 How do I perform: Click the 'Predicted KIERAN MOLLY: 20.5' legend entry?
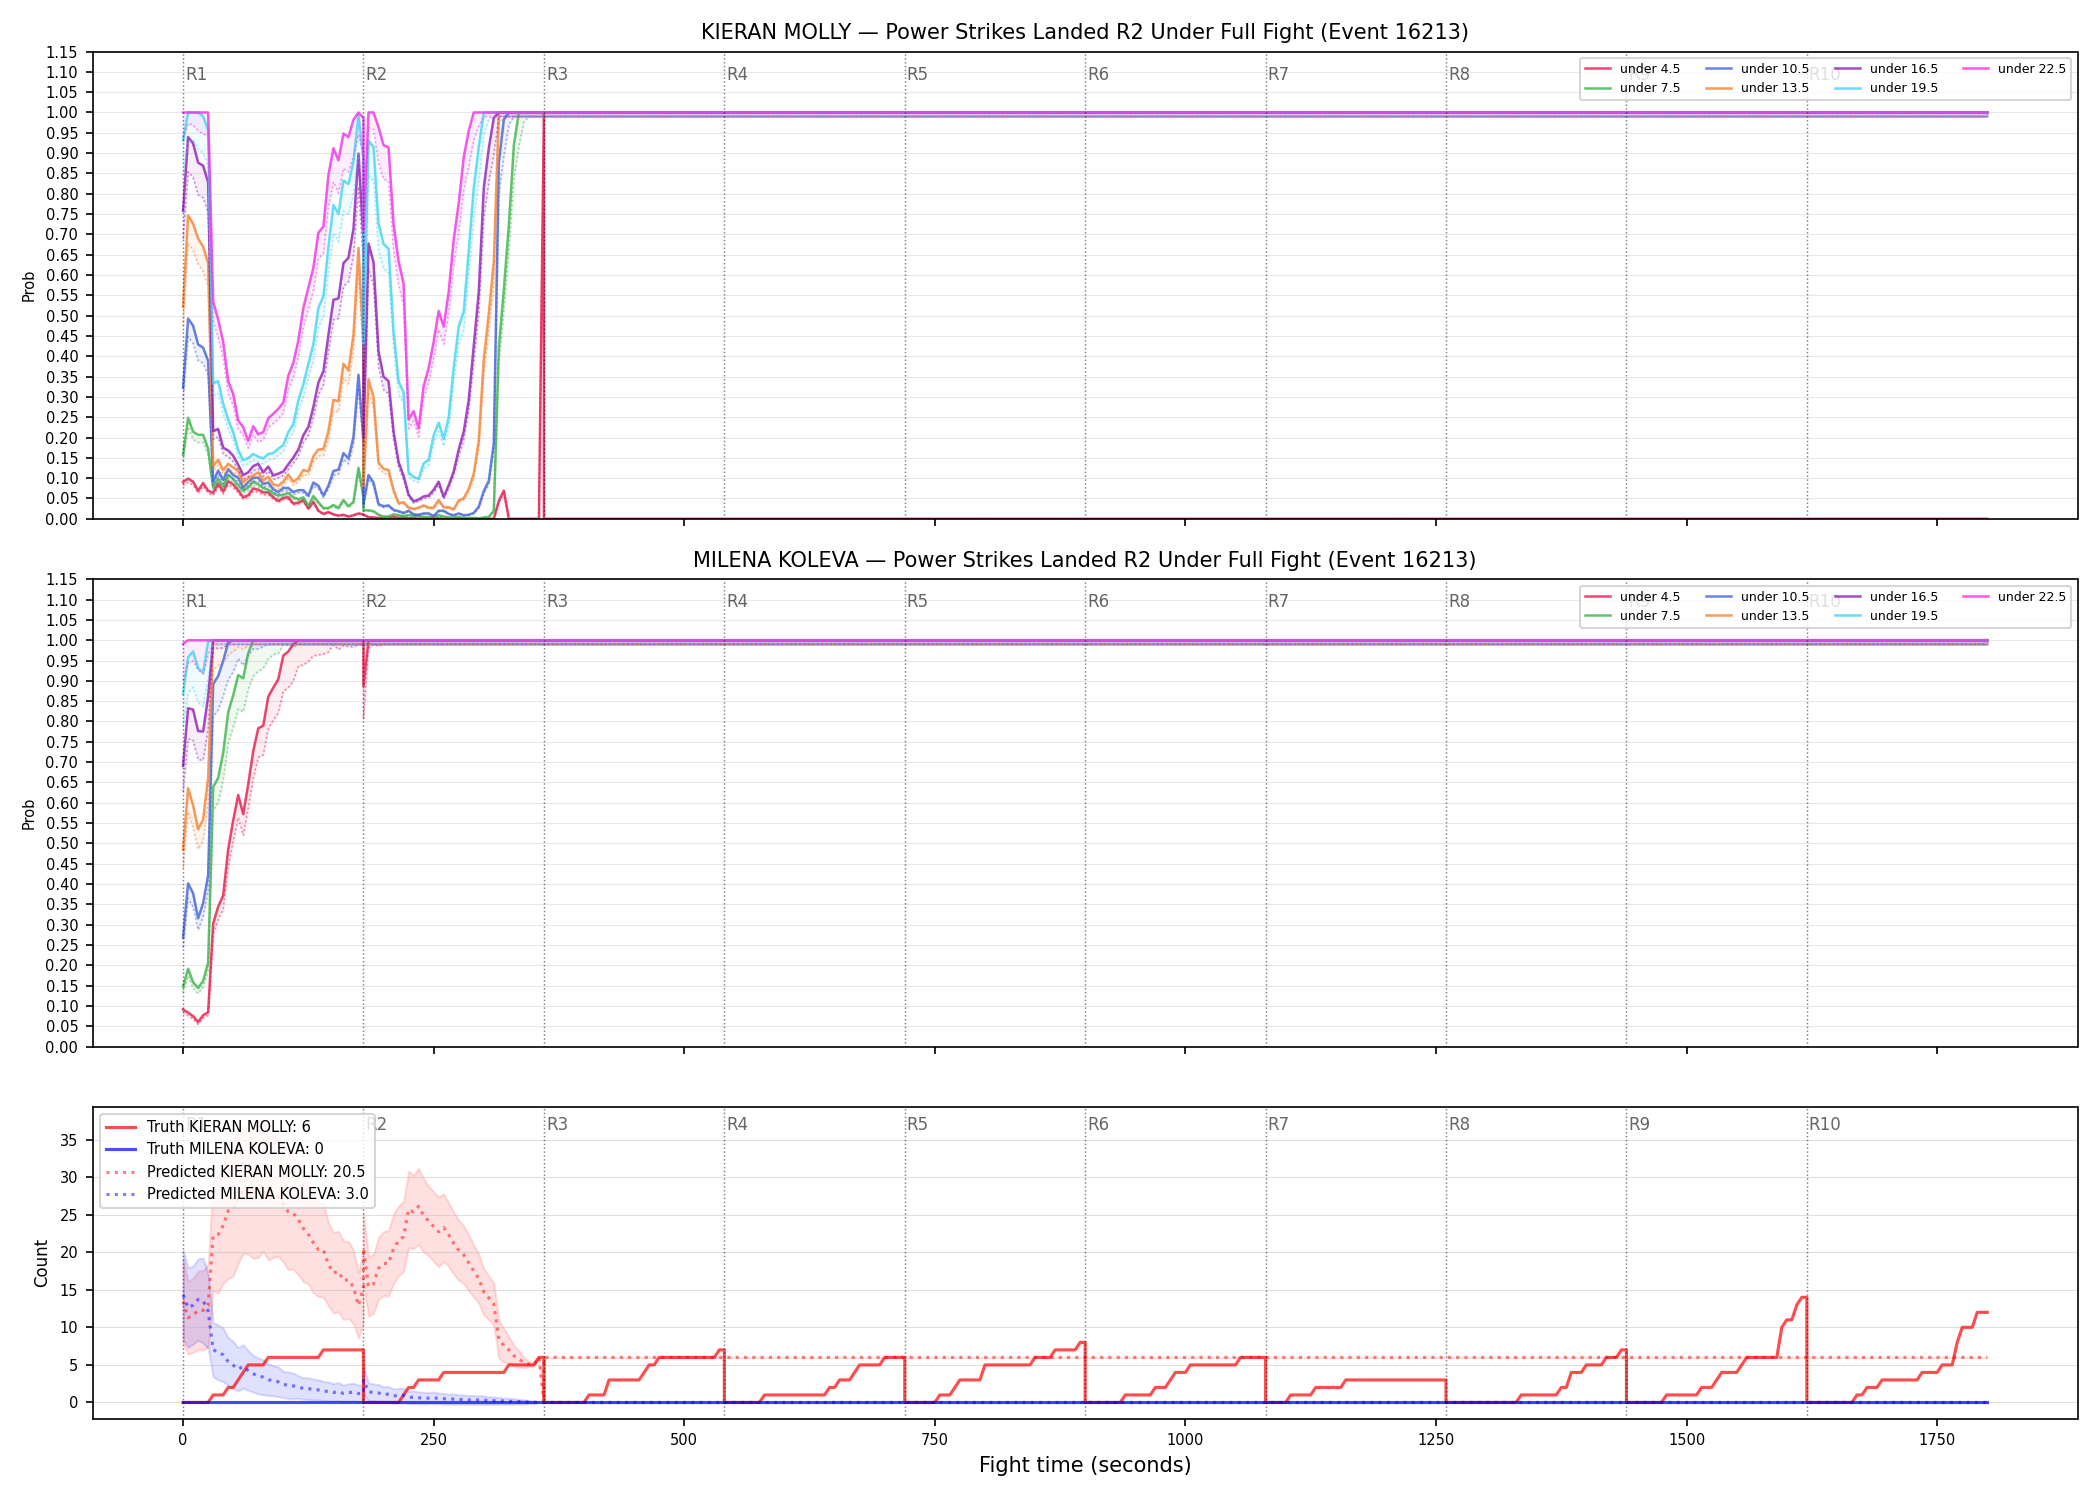235,1172
